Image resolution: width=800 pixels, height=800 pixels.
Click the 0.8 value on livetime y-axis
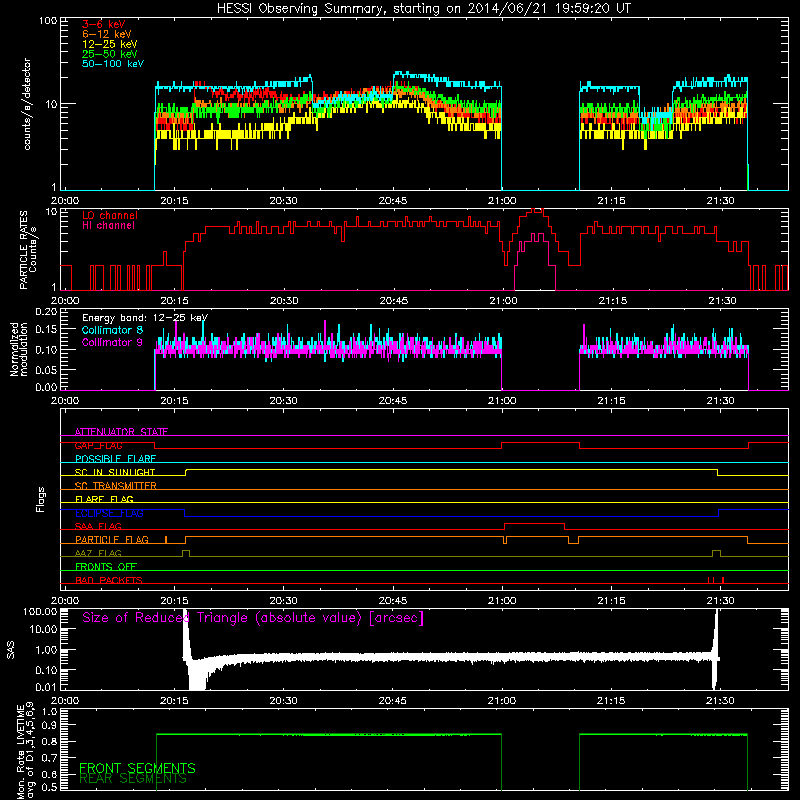[49, 742]
